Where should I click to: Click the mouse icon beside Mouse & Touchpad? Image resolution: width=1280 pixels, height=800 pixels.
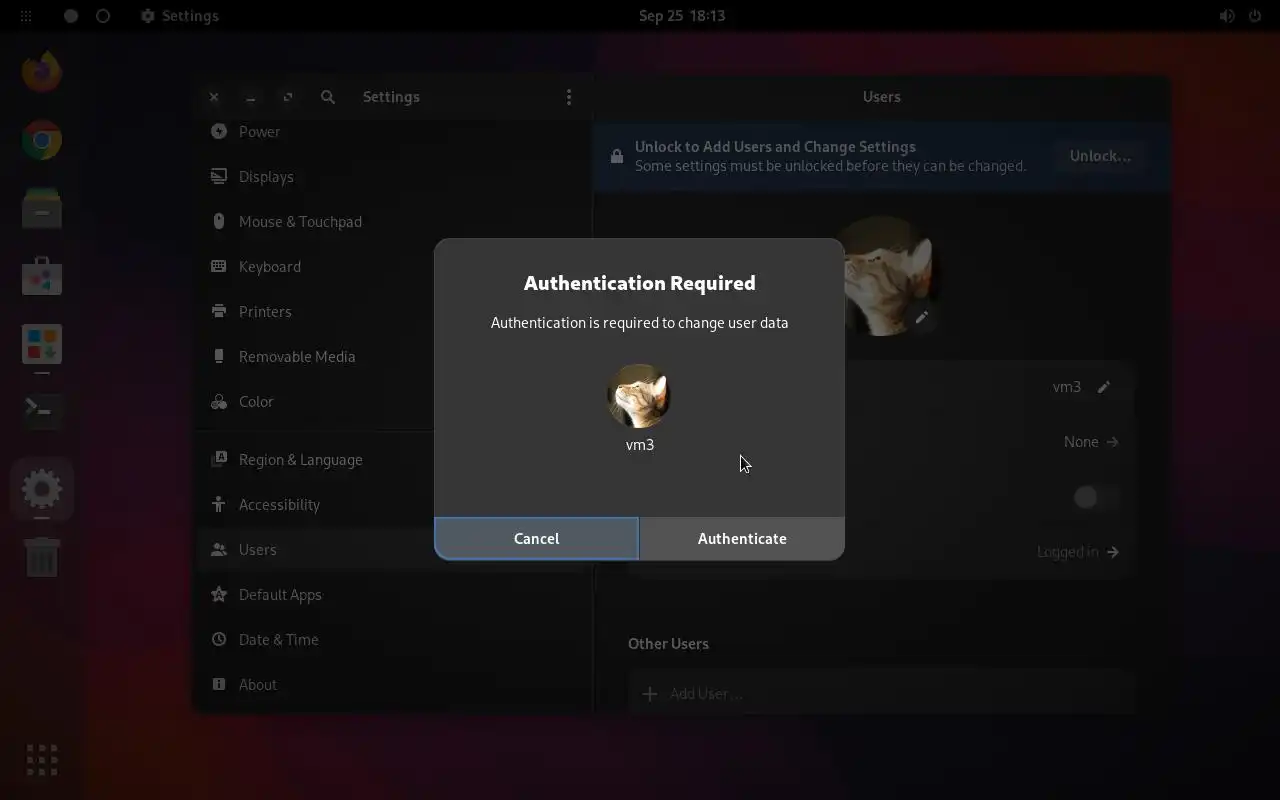tap(218, 222)
